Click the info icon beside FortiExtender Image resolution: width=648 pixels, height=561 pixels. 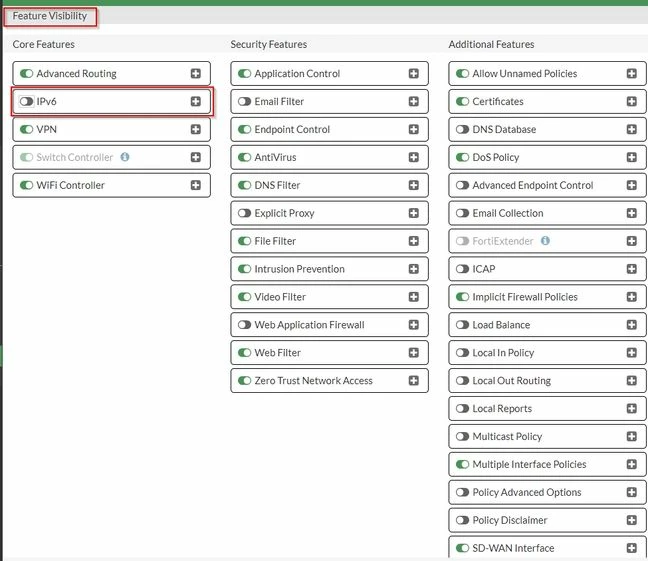[545, 241]
